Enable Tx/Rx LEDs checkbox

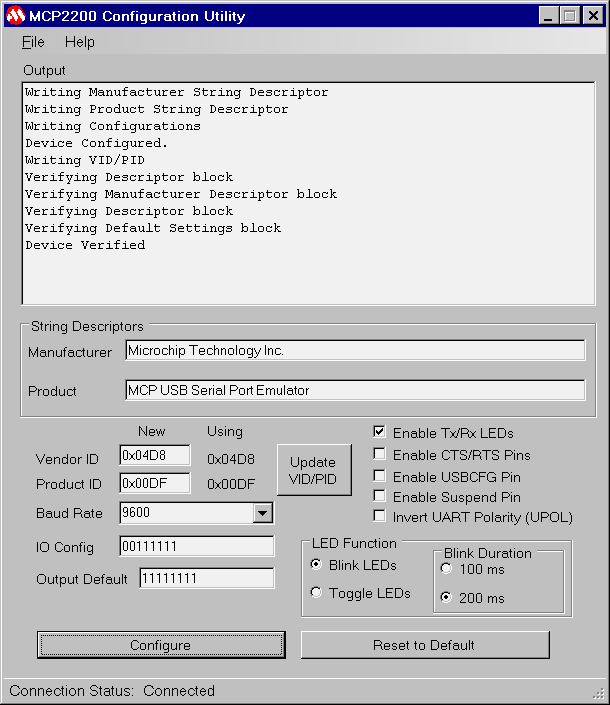379,432
